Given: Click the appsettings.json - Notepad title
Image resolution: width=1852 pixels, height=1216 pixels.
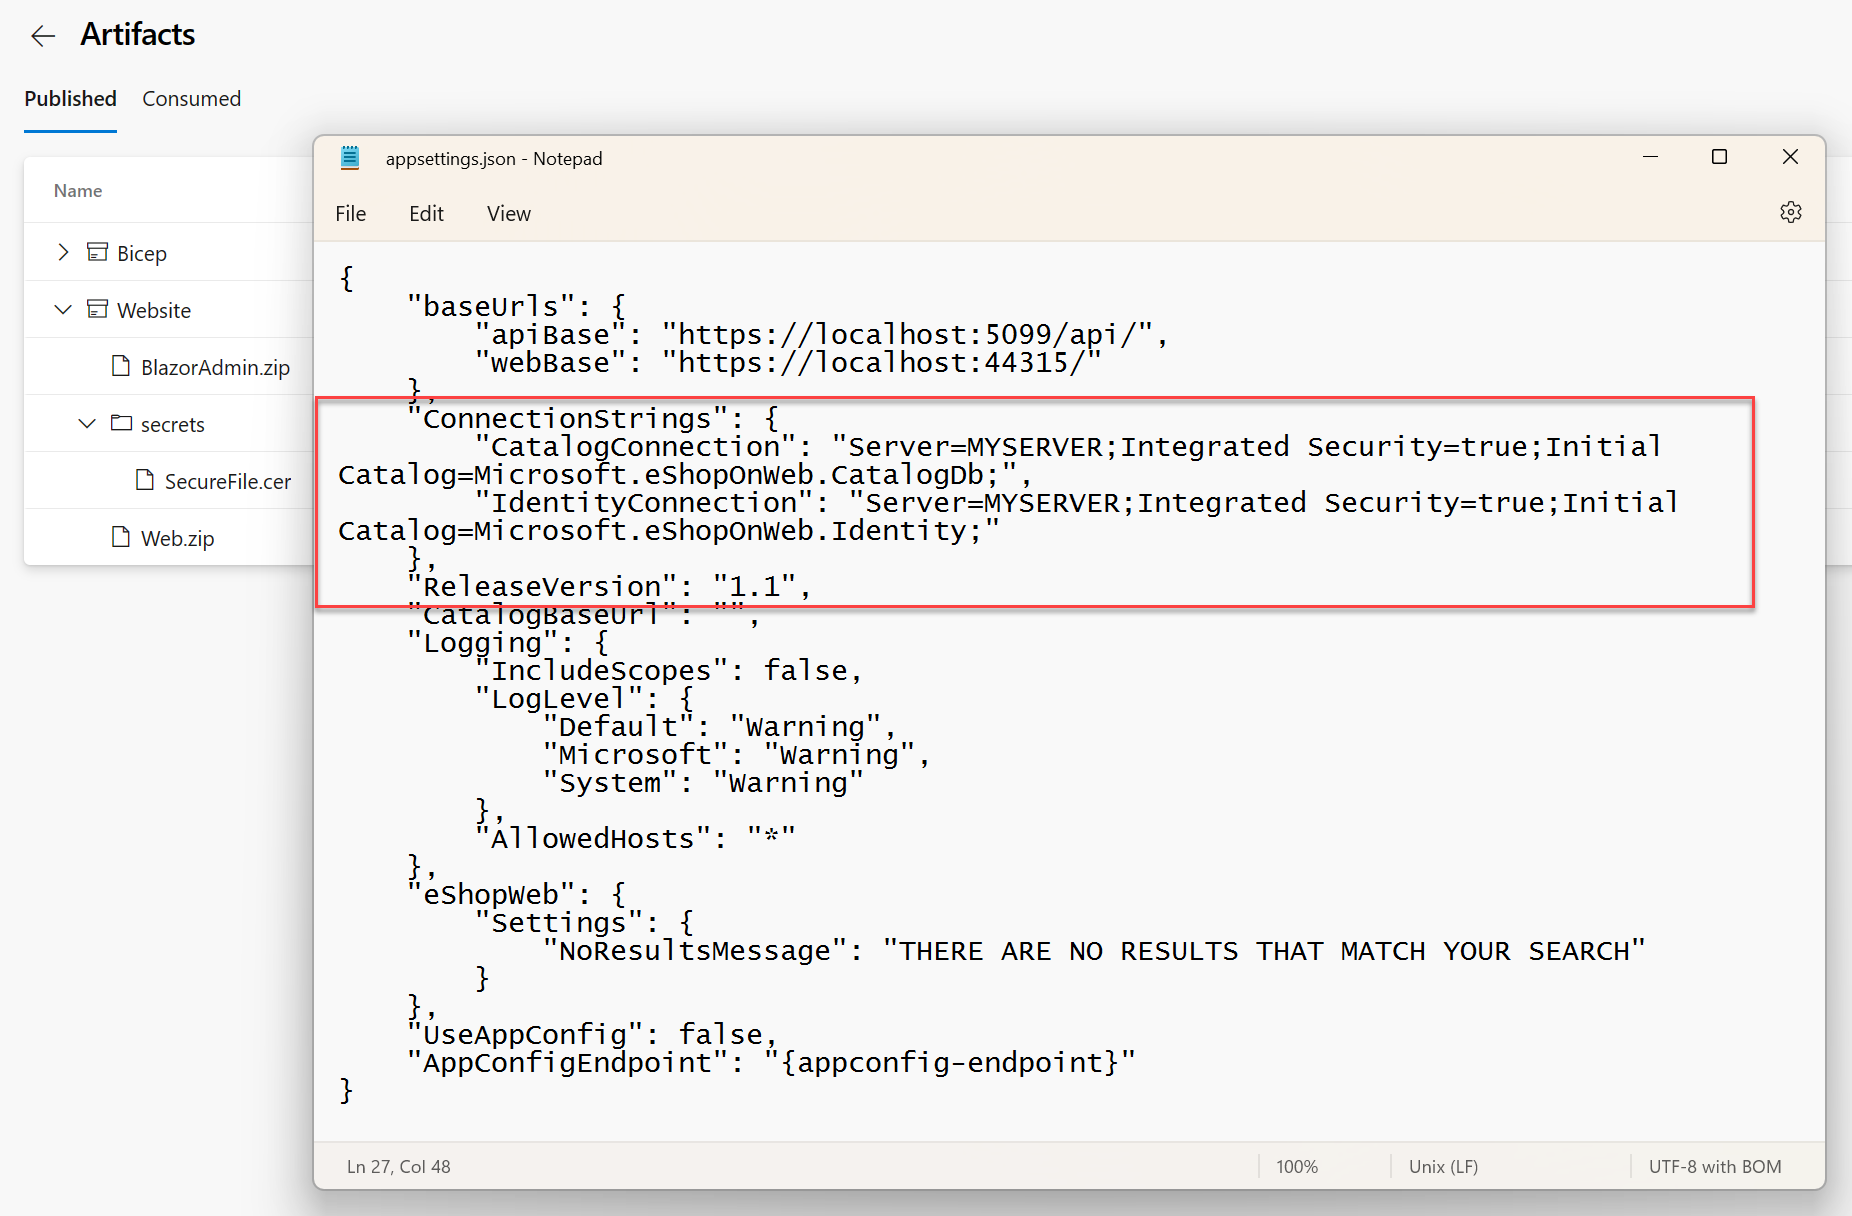Looking at the screenshot, I should pos(494,158).
